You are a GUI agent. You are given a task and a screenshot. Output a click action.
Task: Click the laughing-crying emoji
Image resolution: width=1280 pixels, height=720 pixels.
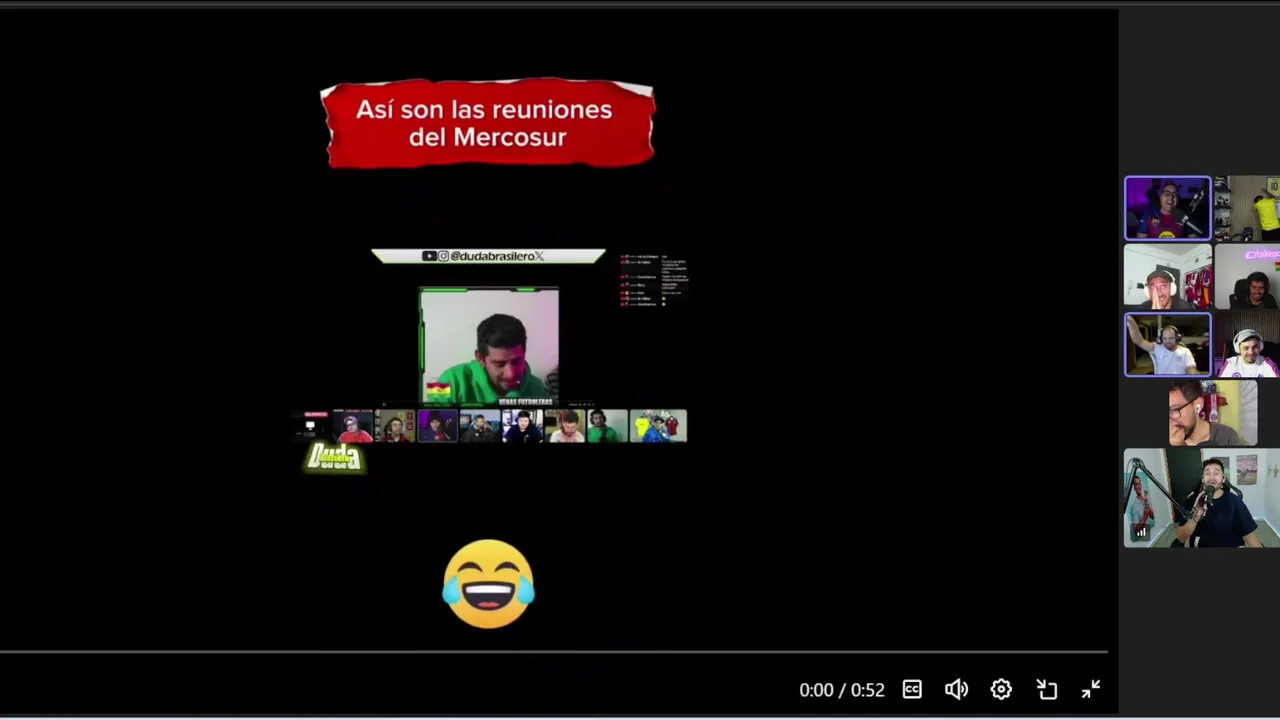(x=488, y=584)
